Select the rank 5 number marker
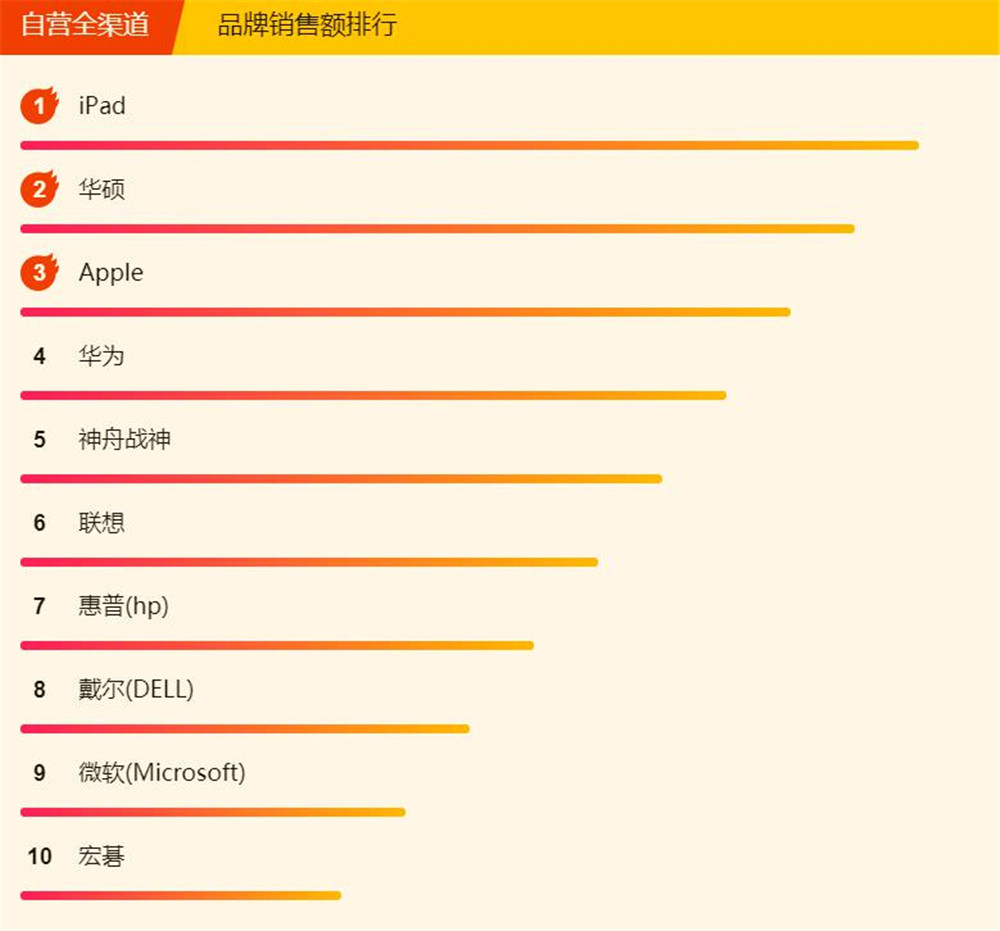This screenshot has width=1000, height=931. [39, 439]
